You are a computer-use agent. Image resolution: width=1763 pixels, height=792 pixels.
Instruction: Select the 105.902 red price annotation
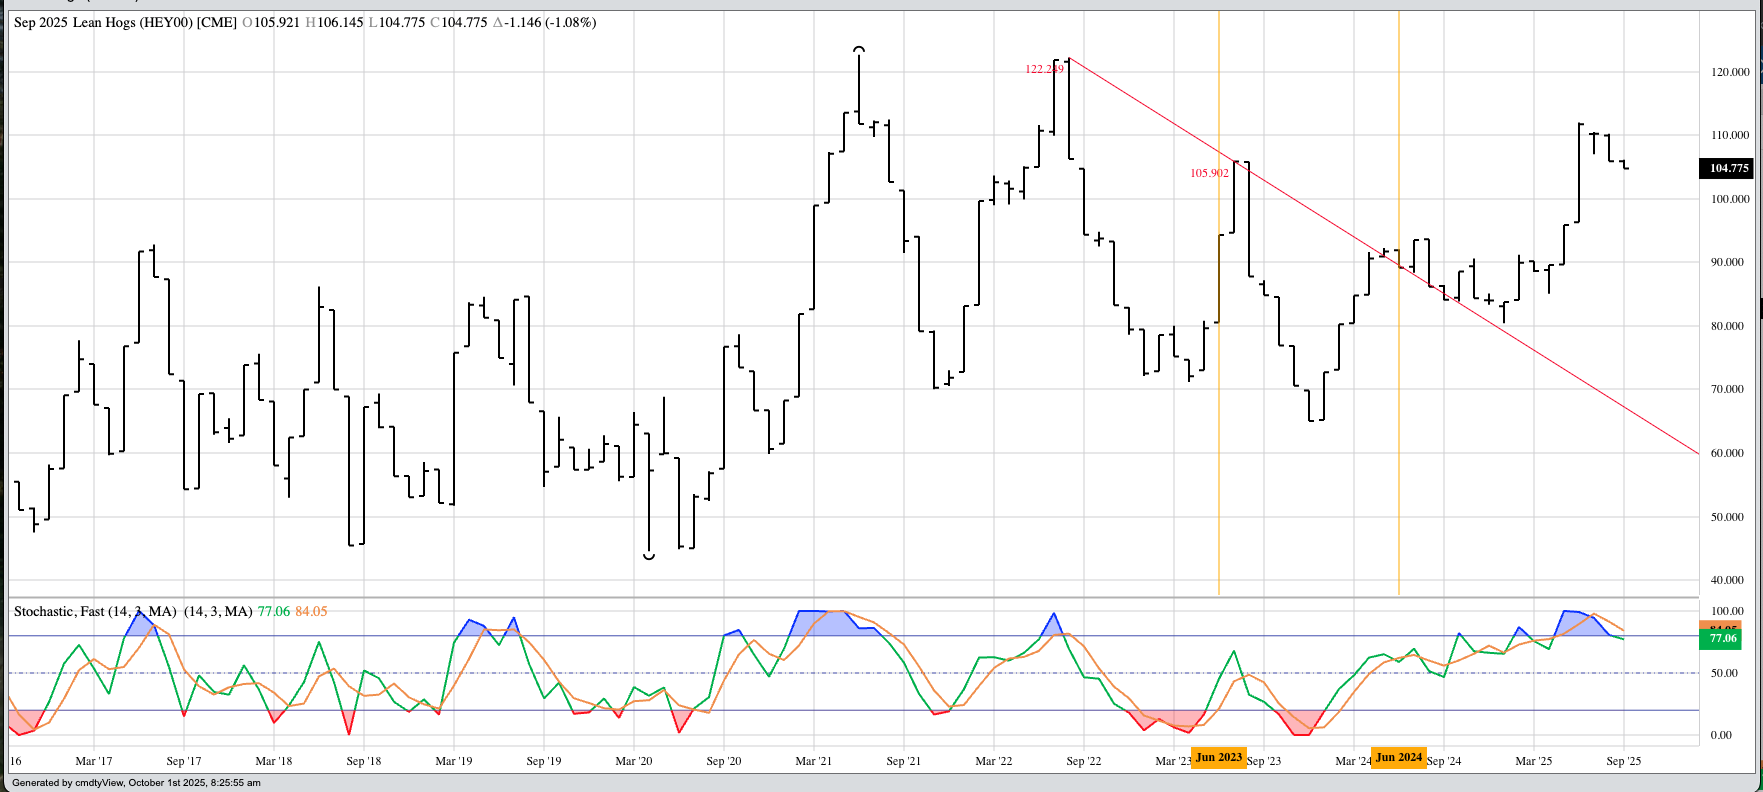1209,173
